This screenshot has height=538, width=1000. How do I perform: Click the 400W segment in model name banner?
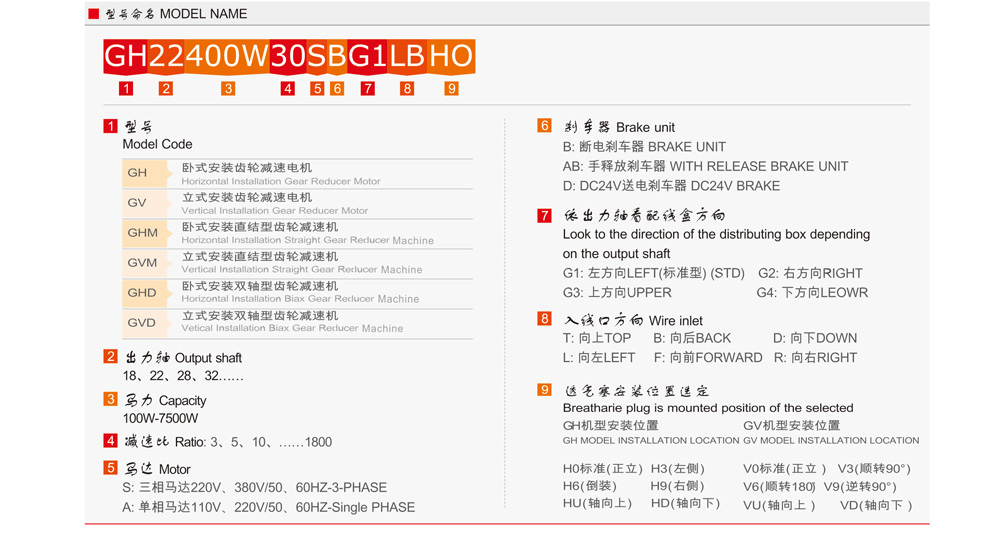coord(226,56)
